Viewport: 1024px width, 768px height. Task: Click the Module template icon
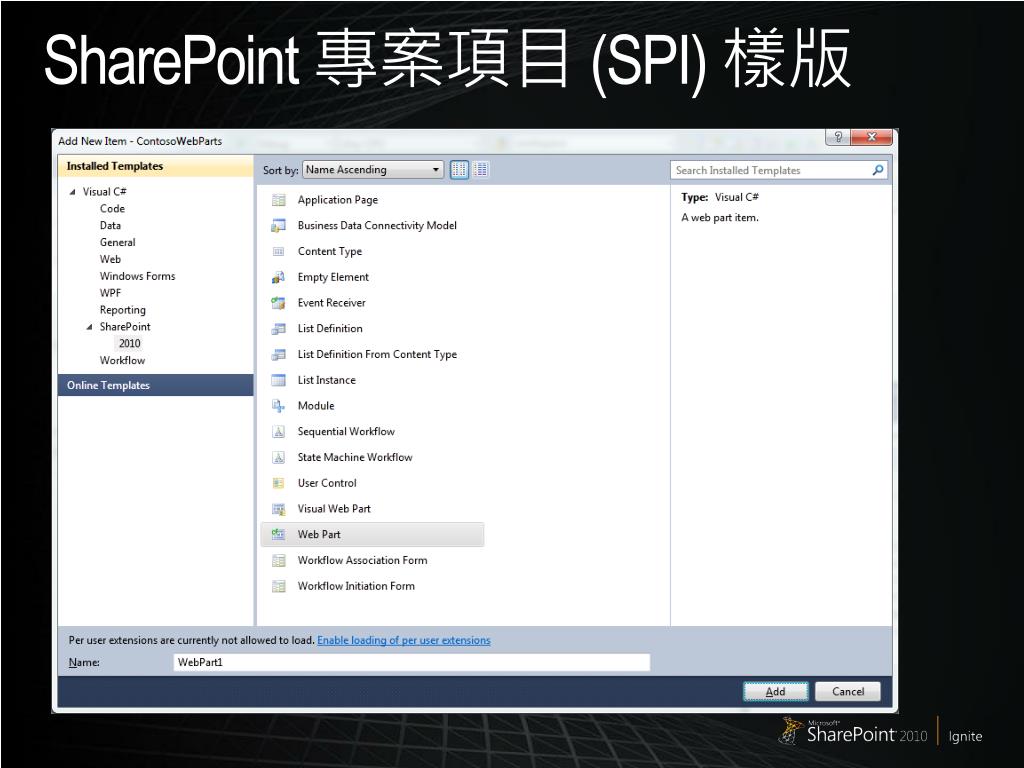[x=279, y=406]
